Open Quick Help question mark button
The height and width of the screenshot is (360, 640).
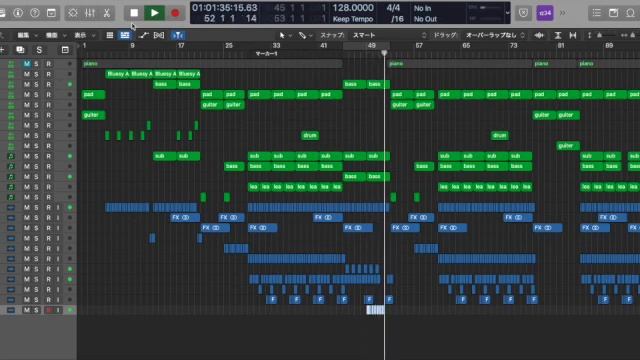click(x=35, y=13)
